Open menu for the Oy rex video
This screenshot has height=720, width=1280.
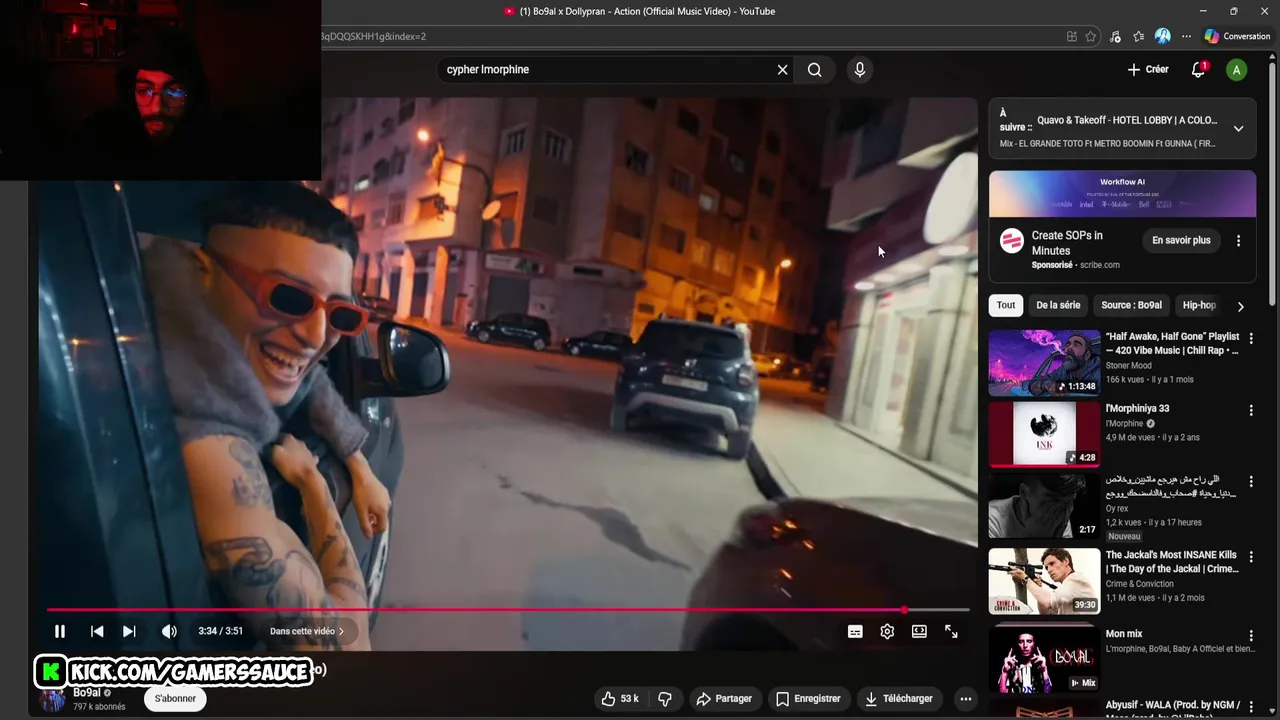coord(1251,482)
